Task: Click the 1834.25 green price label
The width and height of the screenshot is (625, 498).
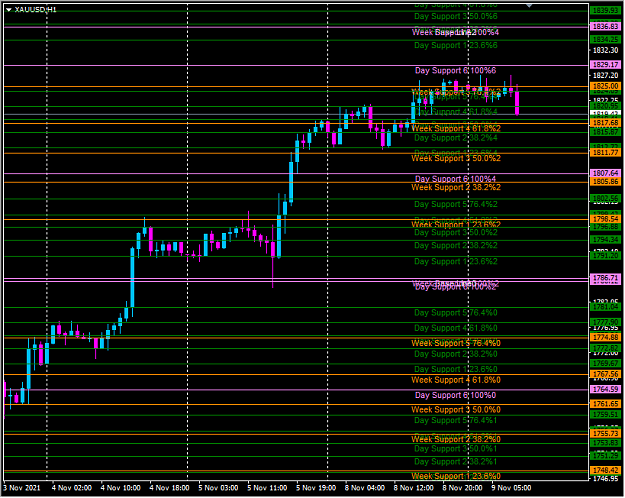Action: (605, 39)
